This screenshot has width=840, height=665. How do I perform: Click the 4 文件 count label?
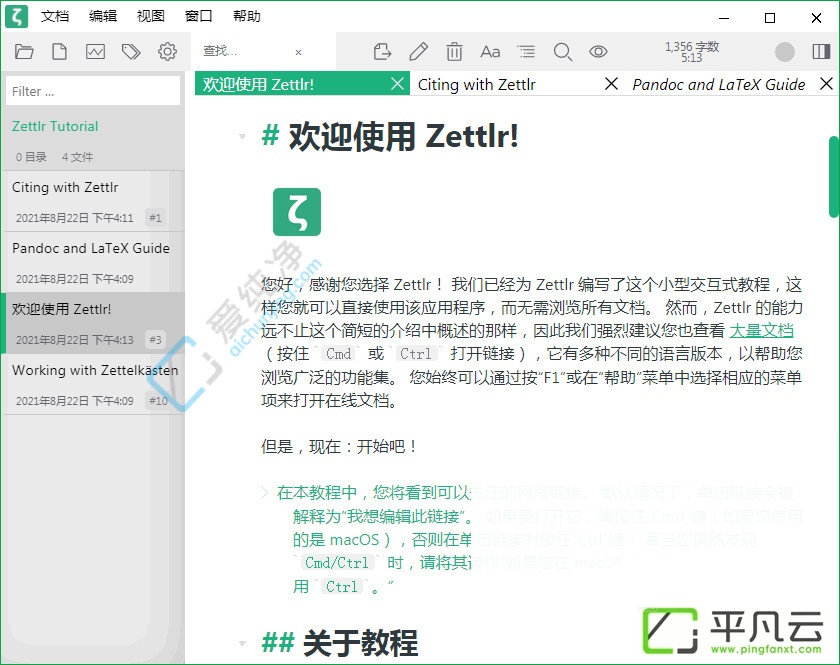77,157
